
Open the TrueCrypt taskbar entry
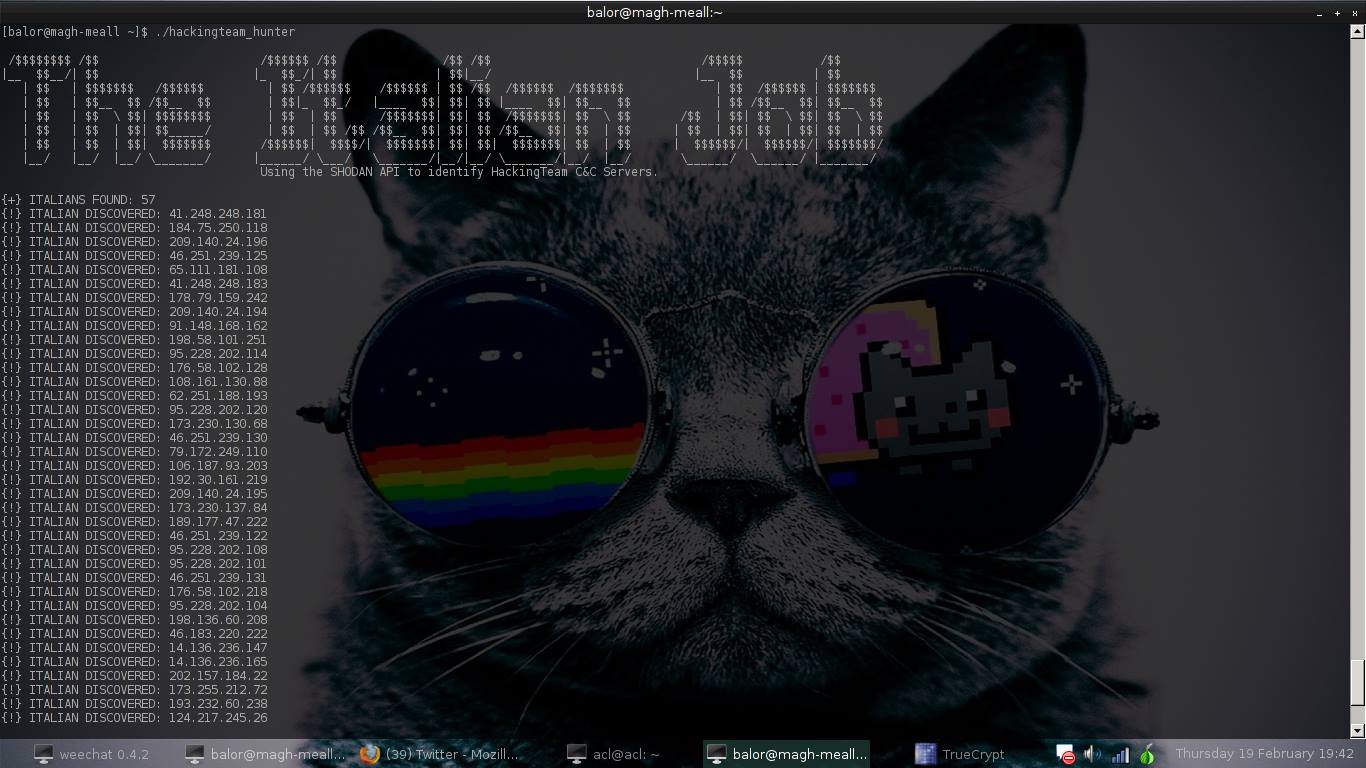tap(960, 754)
